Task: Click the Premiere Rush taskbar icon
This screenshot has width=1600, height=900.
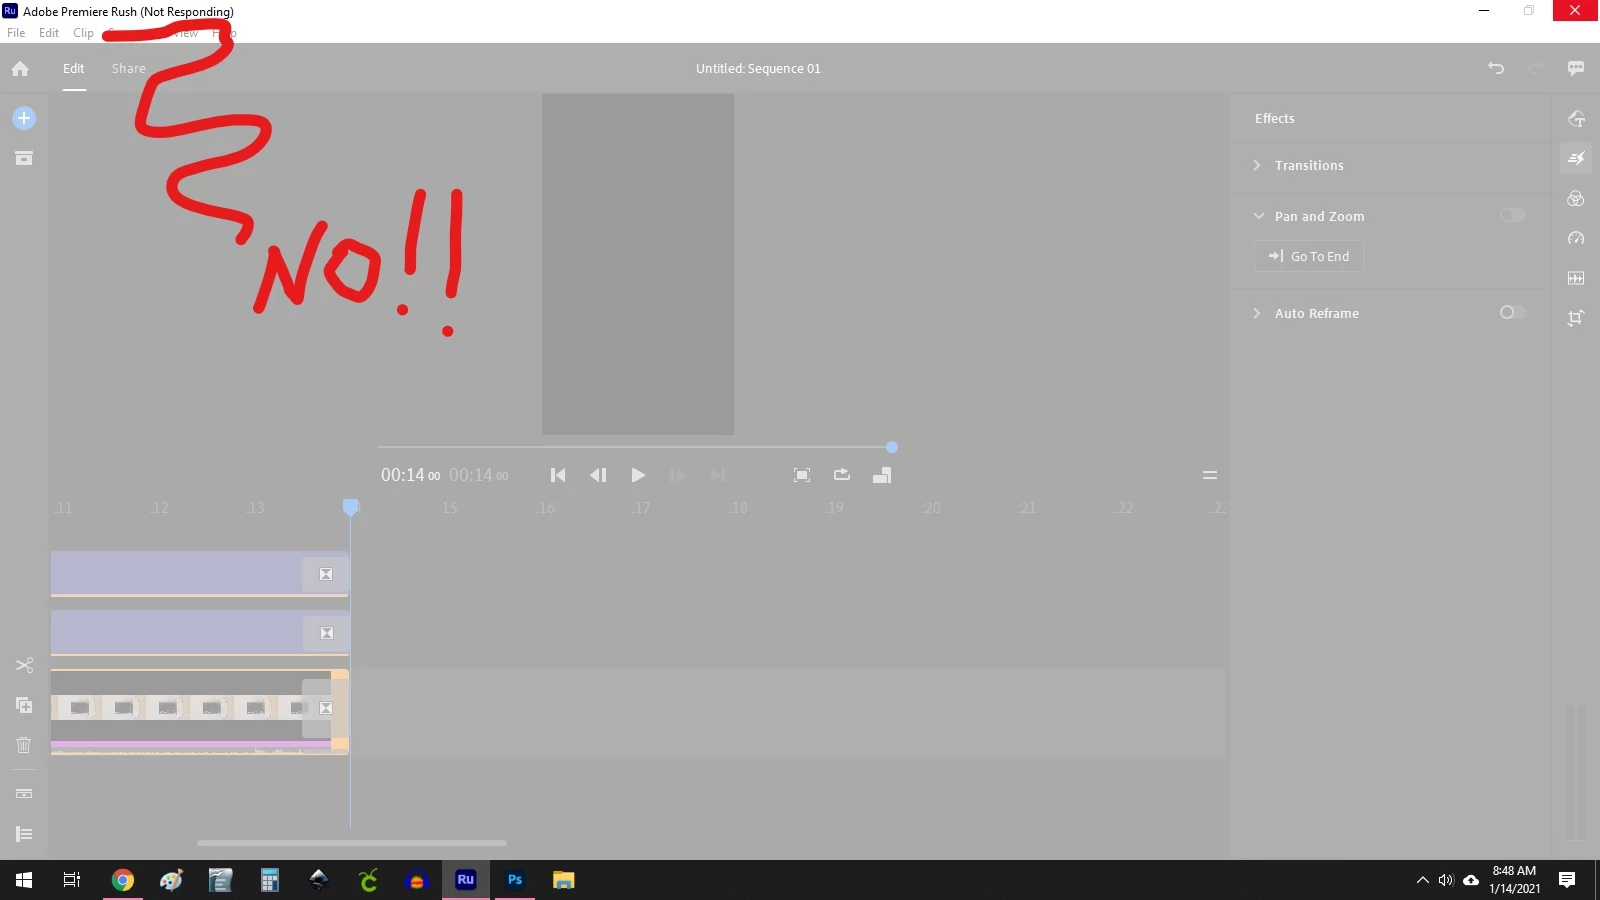Action: (x=466, y=880)
